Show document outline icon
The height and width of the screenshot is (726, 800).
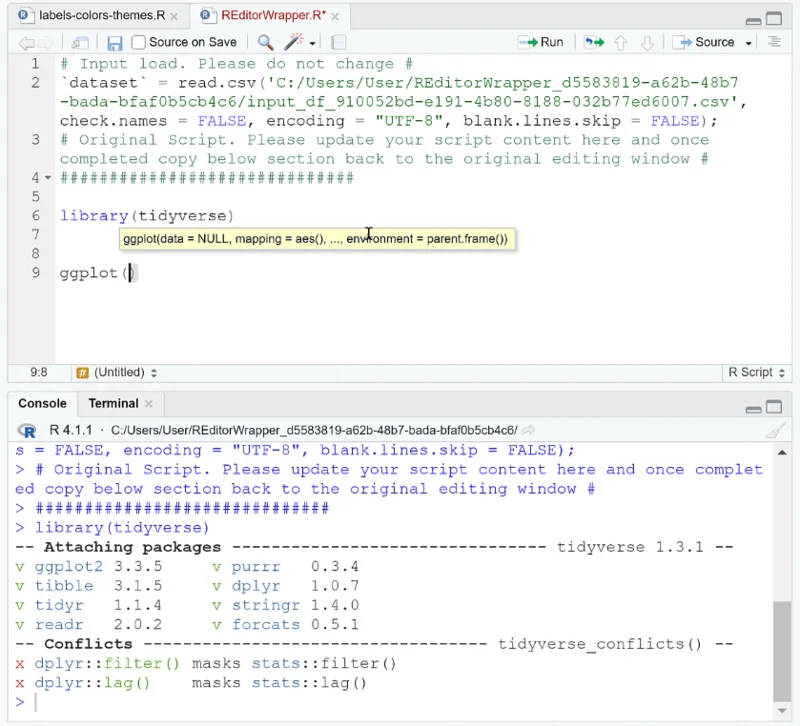[x=774, y=42]
